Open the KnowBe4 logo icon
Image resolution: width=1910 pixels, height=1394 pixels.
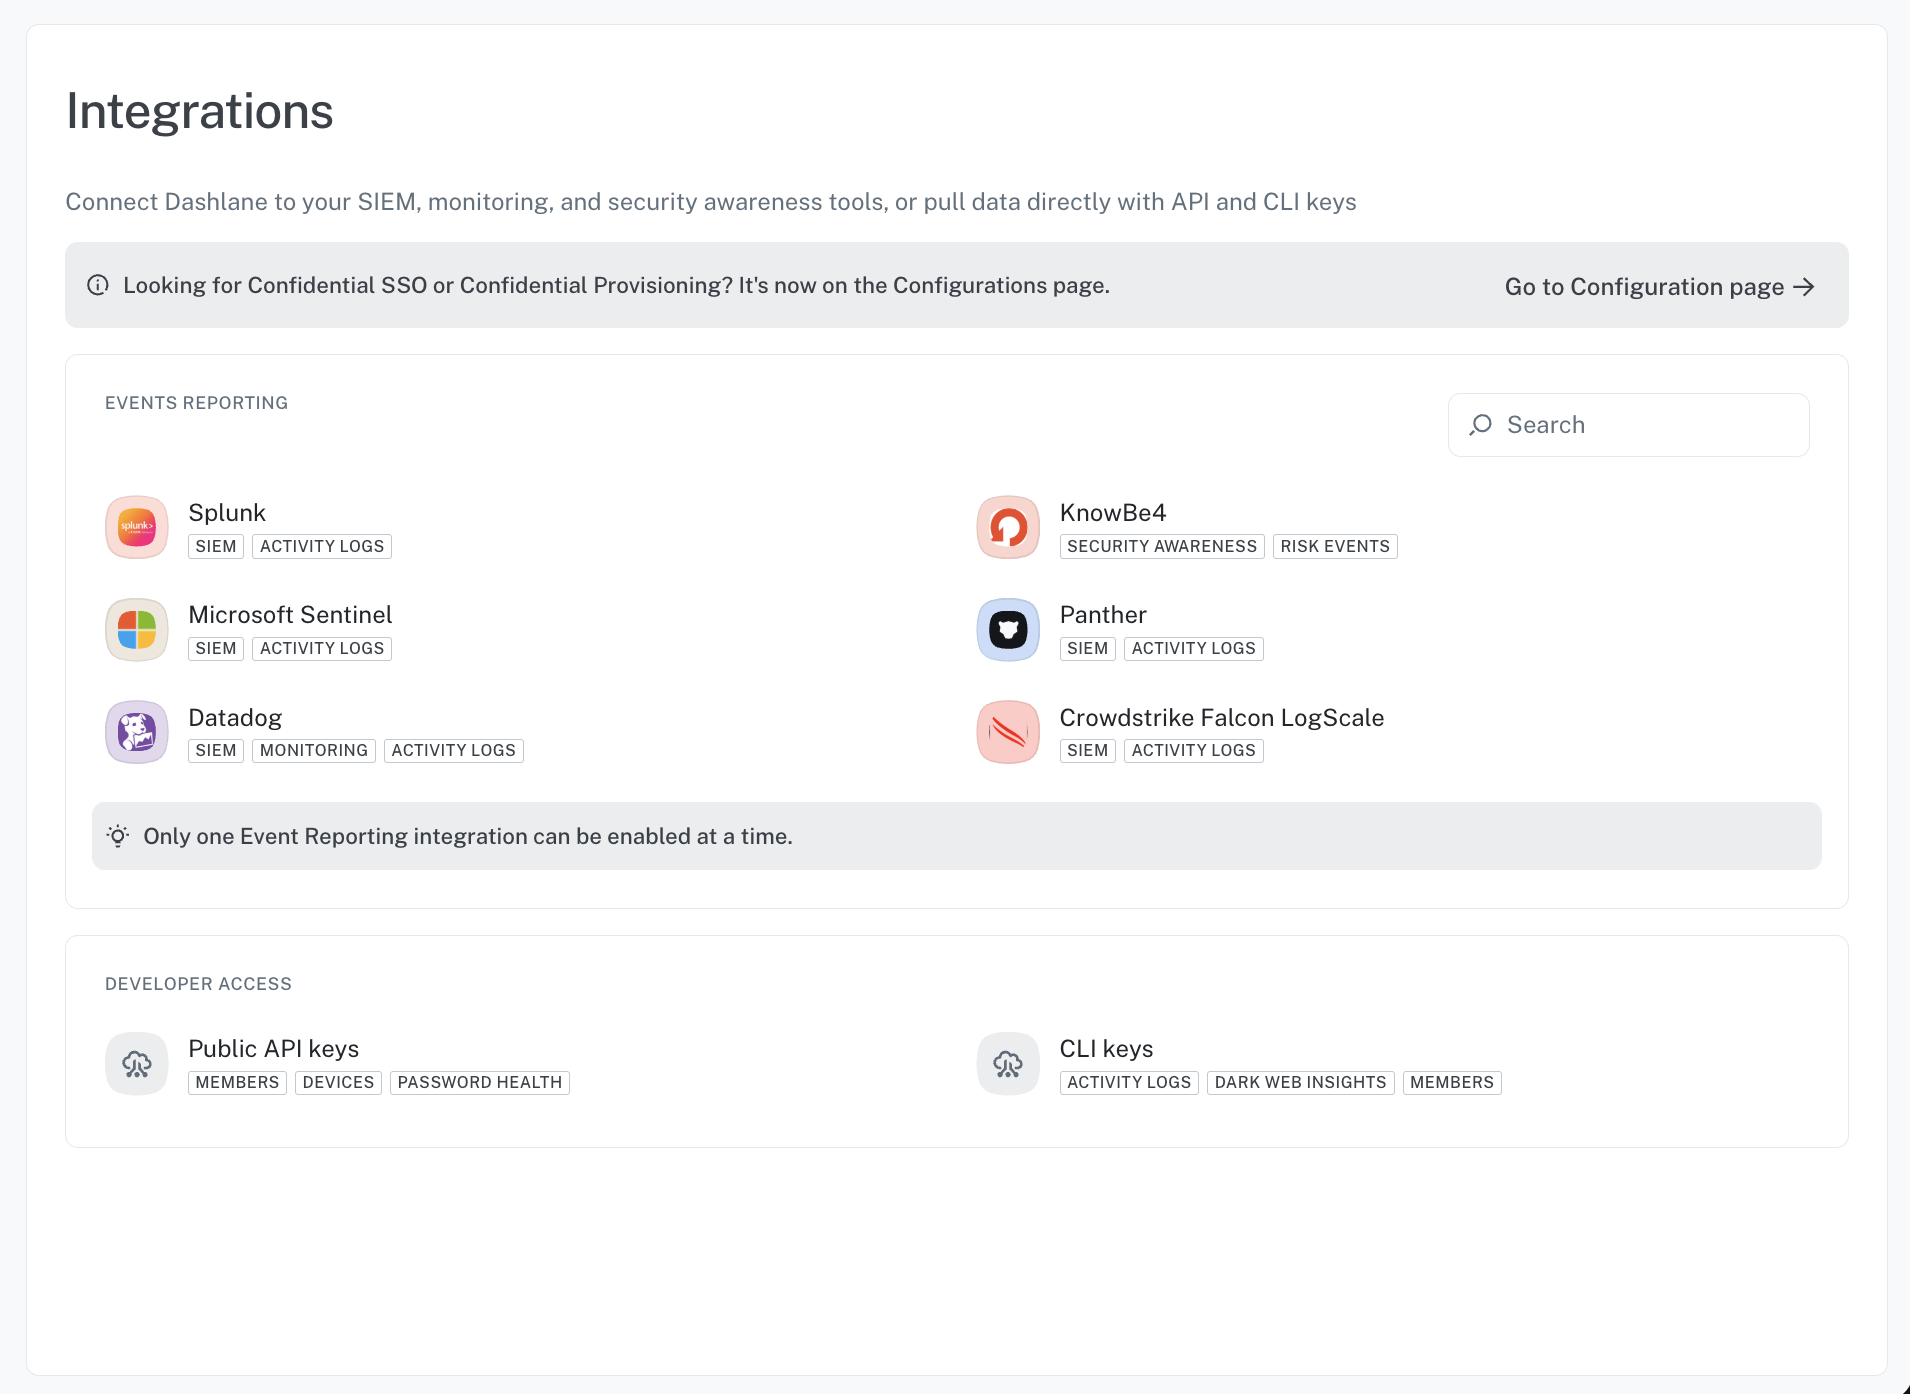[x=1008, y=527]
